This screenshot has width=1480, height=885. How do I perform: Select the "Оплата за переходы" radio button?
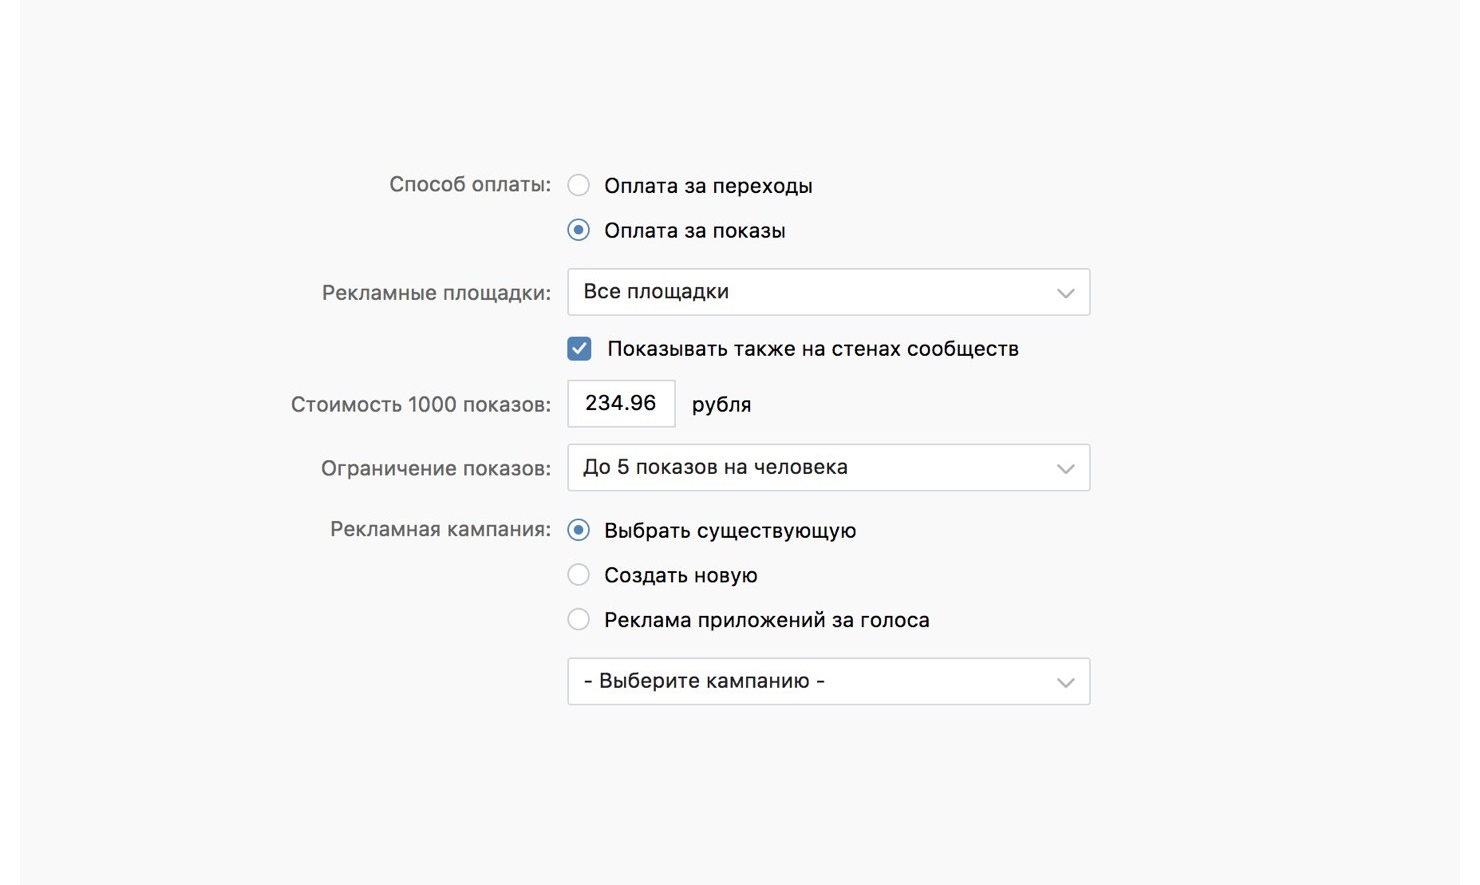[x=578, y=186]
